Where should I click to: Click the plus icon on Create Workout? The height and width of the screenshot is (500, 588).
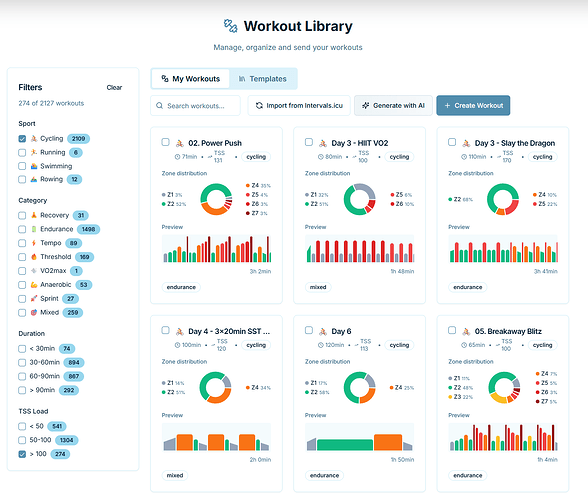(x=447, y=106)
